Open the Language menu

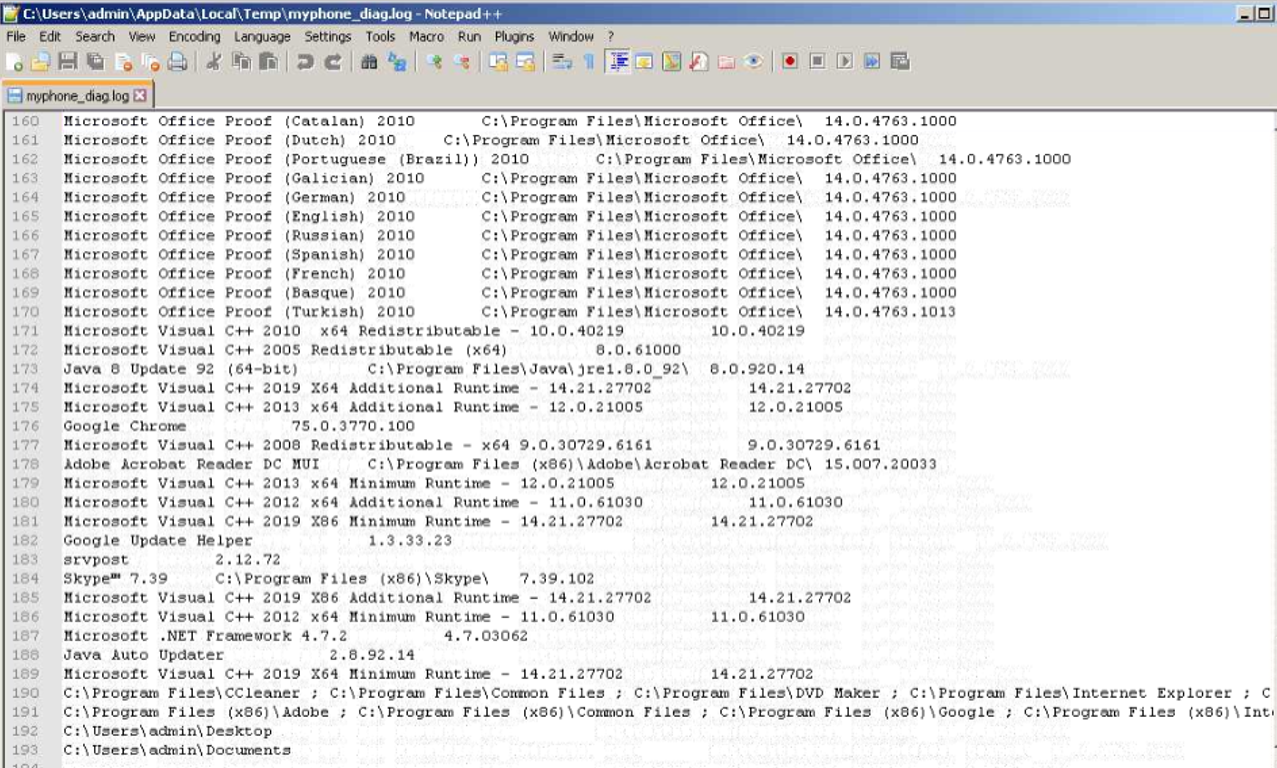point(262,36)
